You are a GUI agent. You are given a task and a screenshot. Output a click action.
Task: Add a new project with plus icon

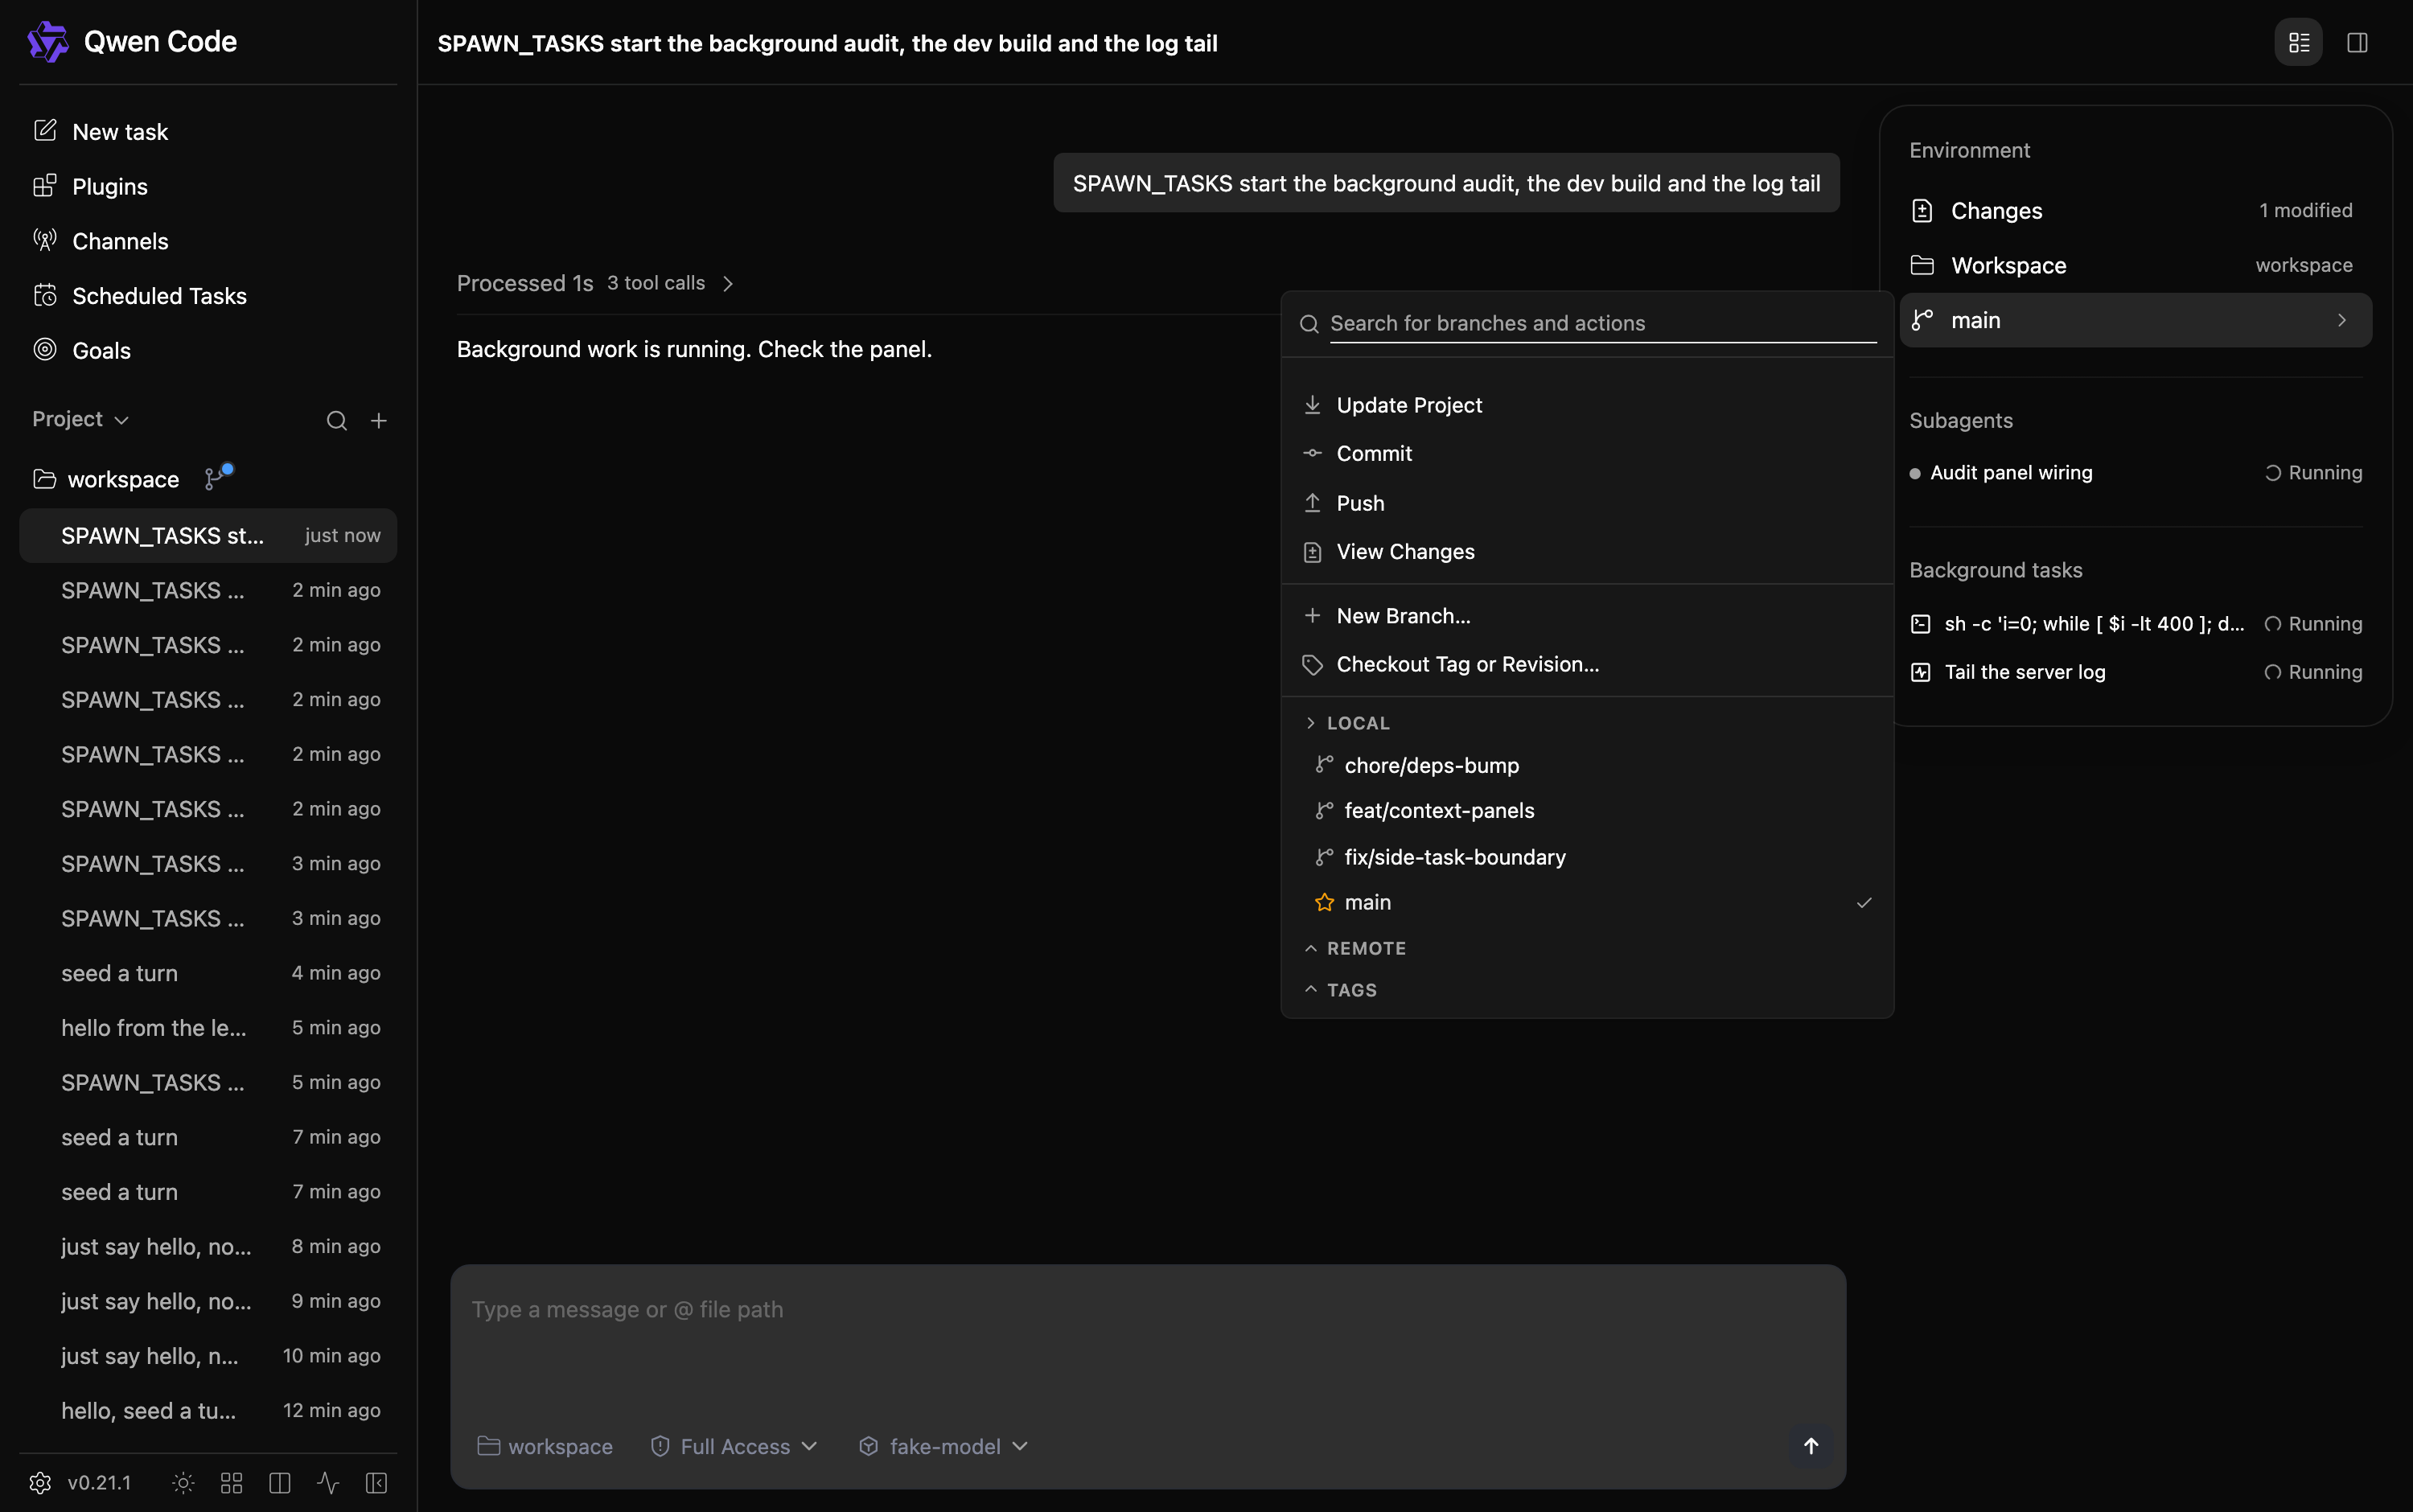tap(379, 421)
